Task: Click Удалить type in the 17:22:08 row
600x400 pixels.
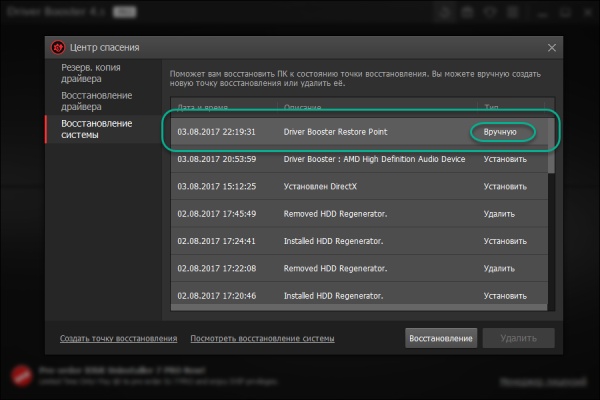Action: point(499,268)
